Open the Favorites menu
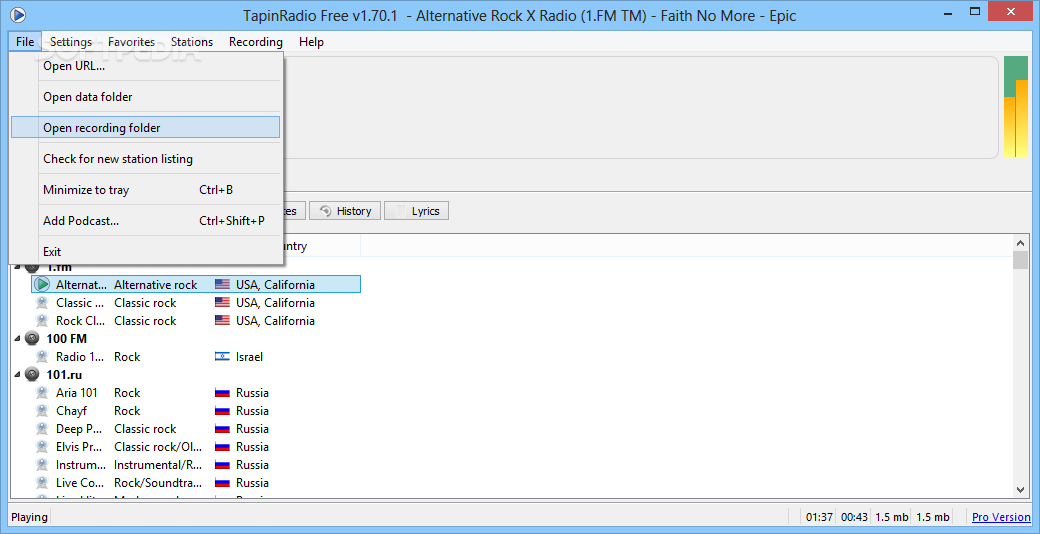This screenshot has height=534, width=1040. tap(131, 42)
